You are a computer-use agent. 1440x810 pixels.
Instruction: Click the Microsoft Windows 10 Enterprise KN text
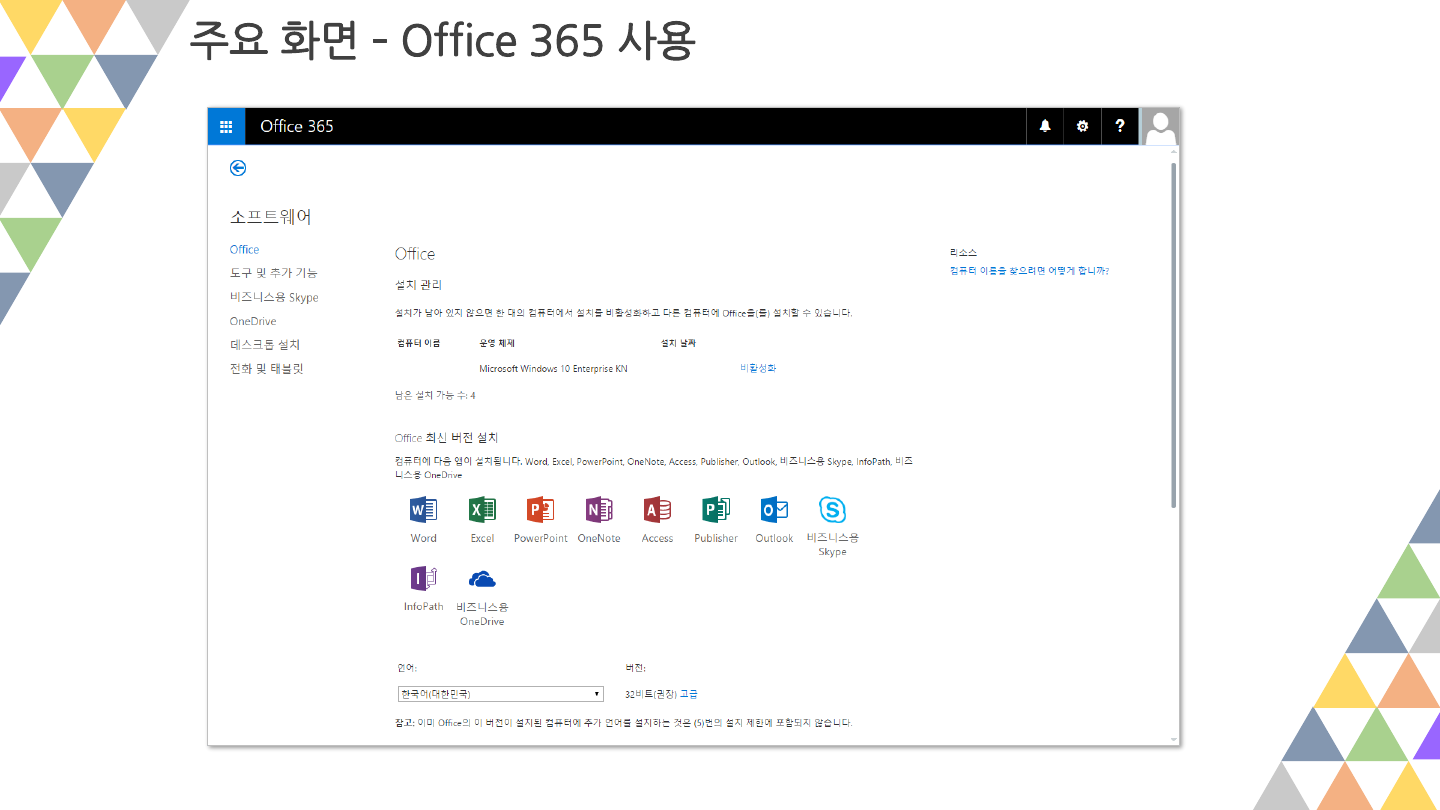click(x=553, y=369)
